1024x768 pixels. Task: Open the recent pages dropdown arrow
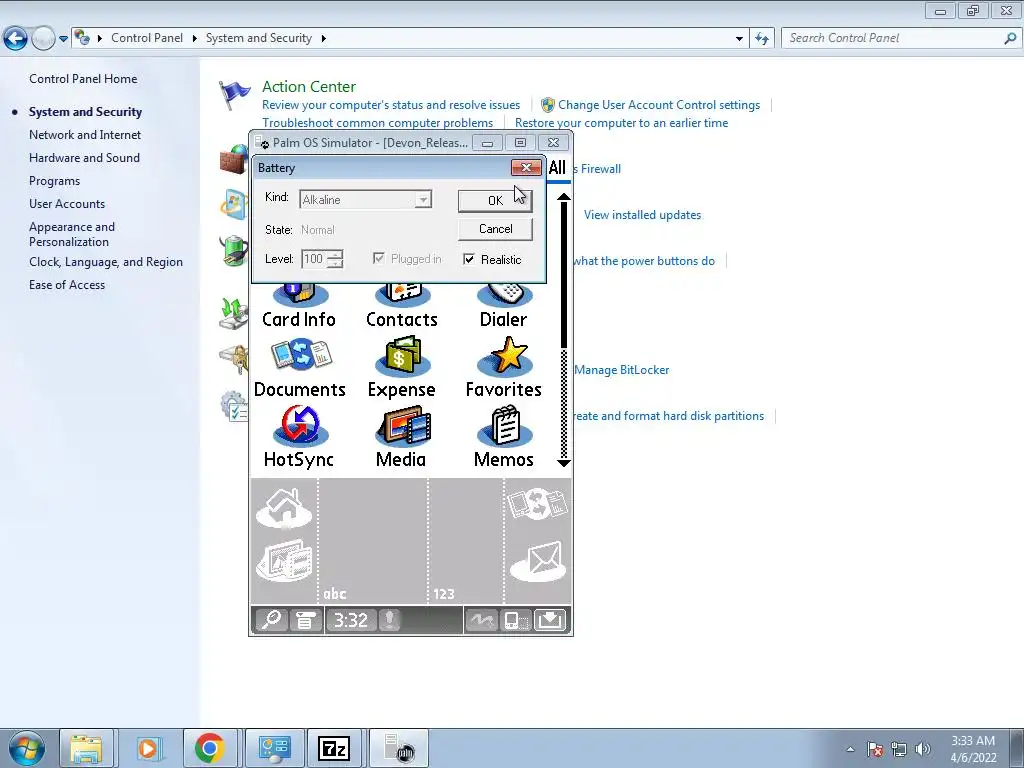point(63,39)
